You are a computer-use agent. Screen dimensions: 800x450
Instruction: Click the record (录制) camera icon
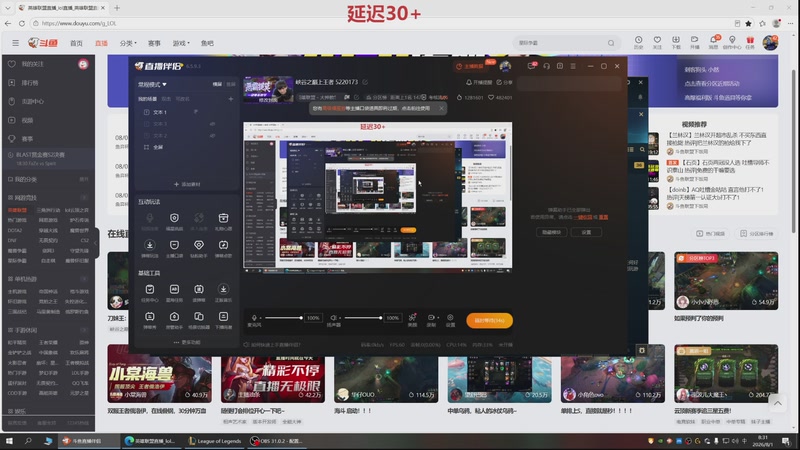coord(431,317)
